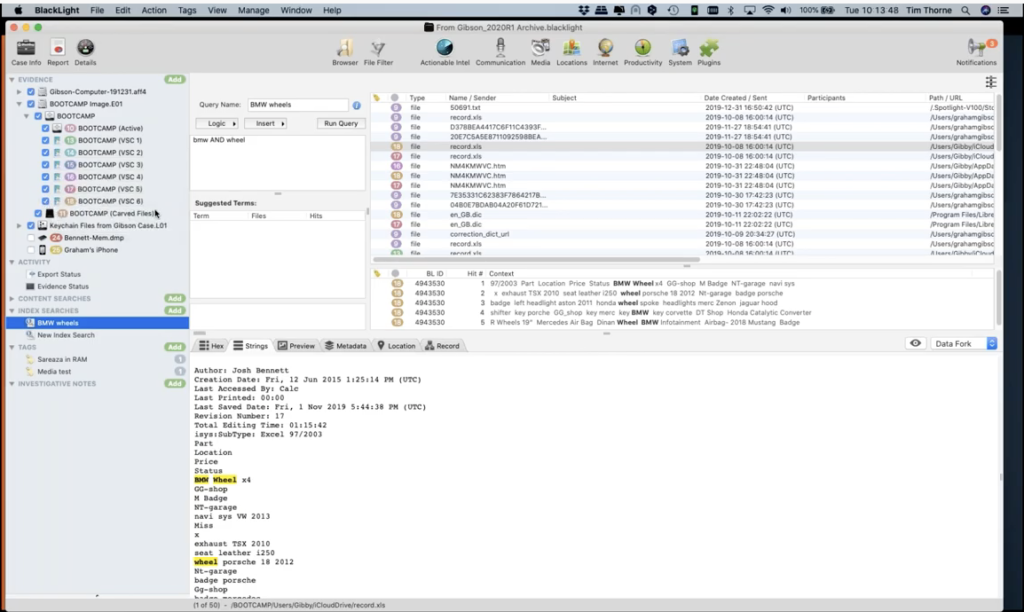
Task: Switch to the Browser view
Action: click(345, 52)
